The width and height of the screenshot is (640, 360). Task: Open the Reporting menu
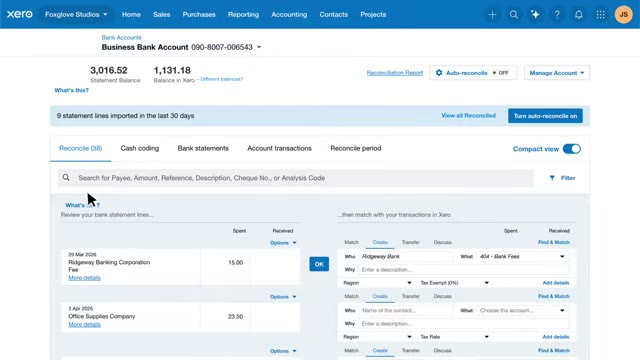tap(243, 14)
